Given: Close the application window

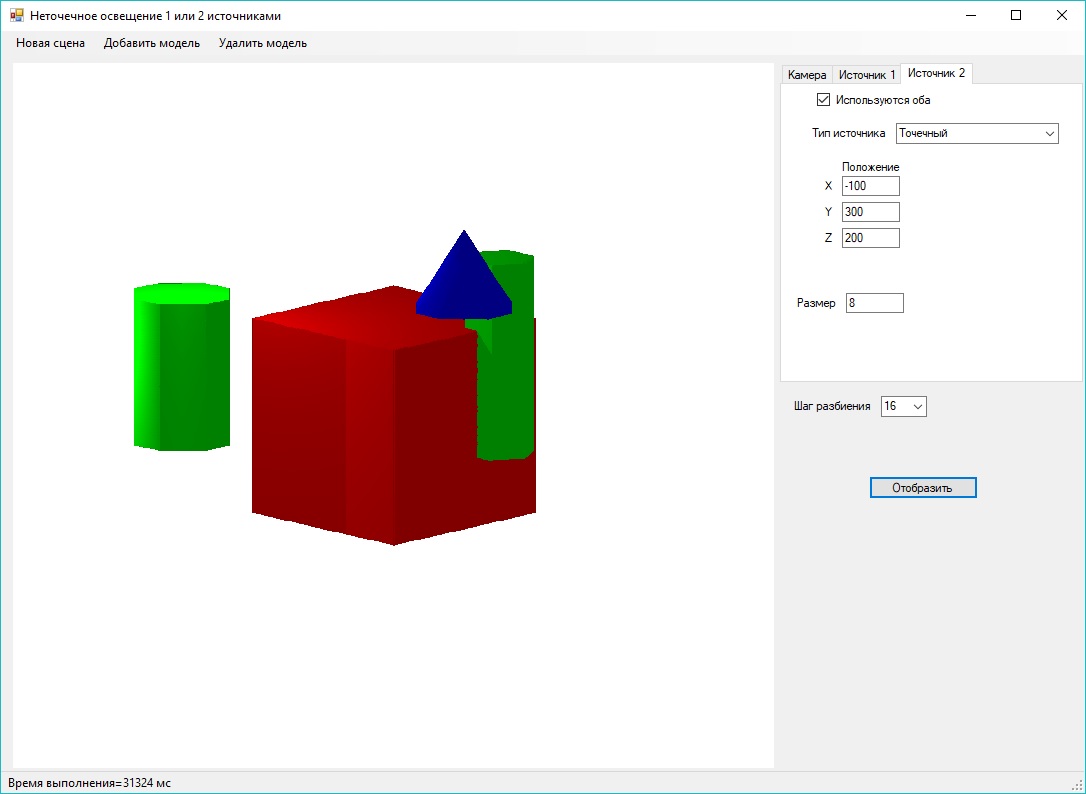Looking at the screenshot, I should (x=1062, y=15).
